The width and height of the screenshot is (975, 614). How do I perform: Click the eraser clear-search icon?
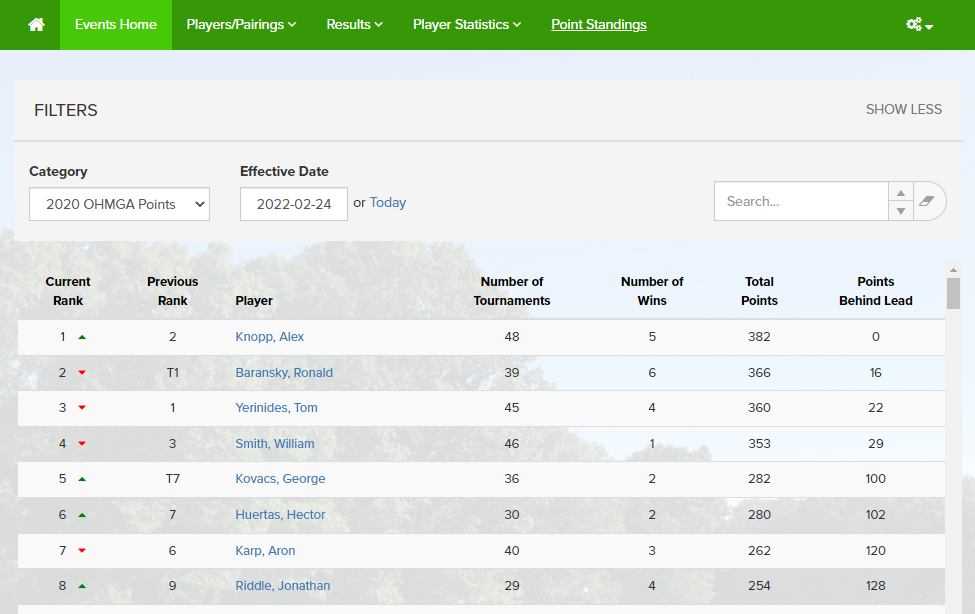click(x=927, y=201)
